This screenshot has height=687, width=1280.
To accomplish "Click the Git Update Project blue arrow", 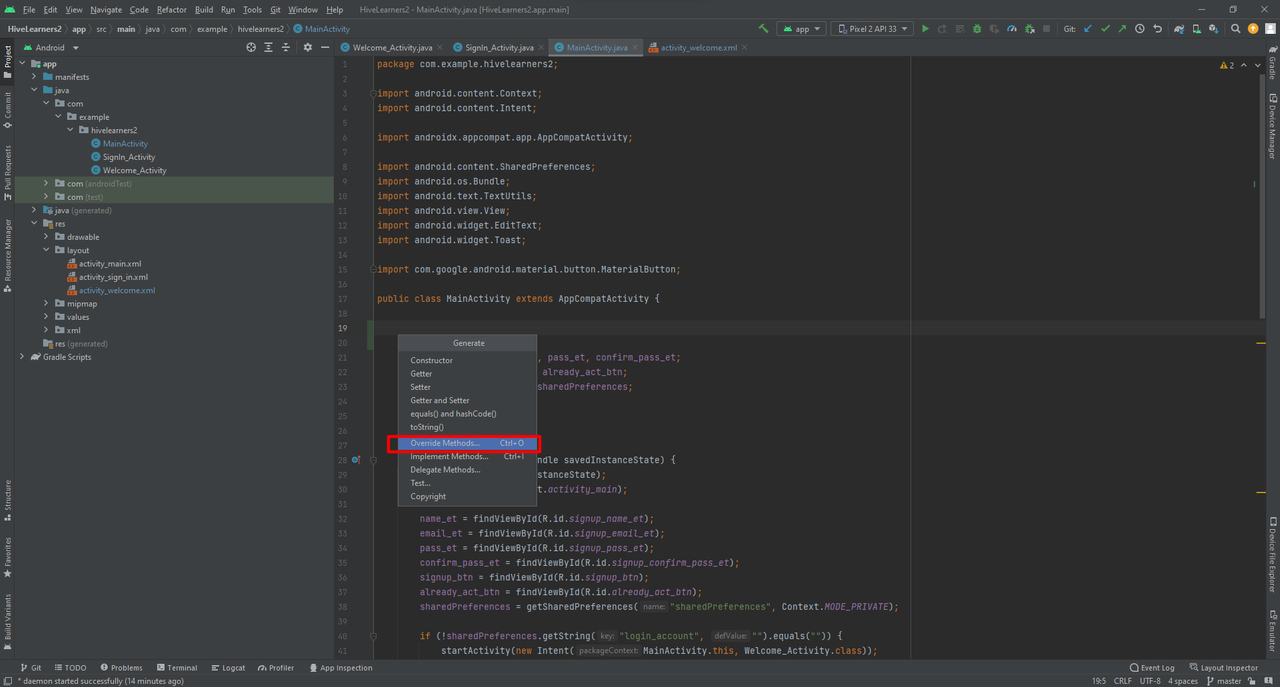I will point(1088,29).
